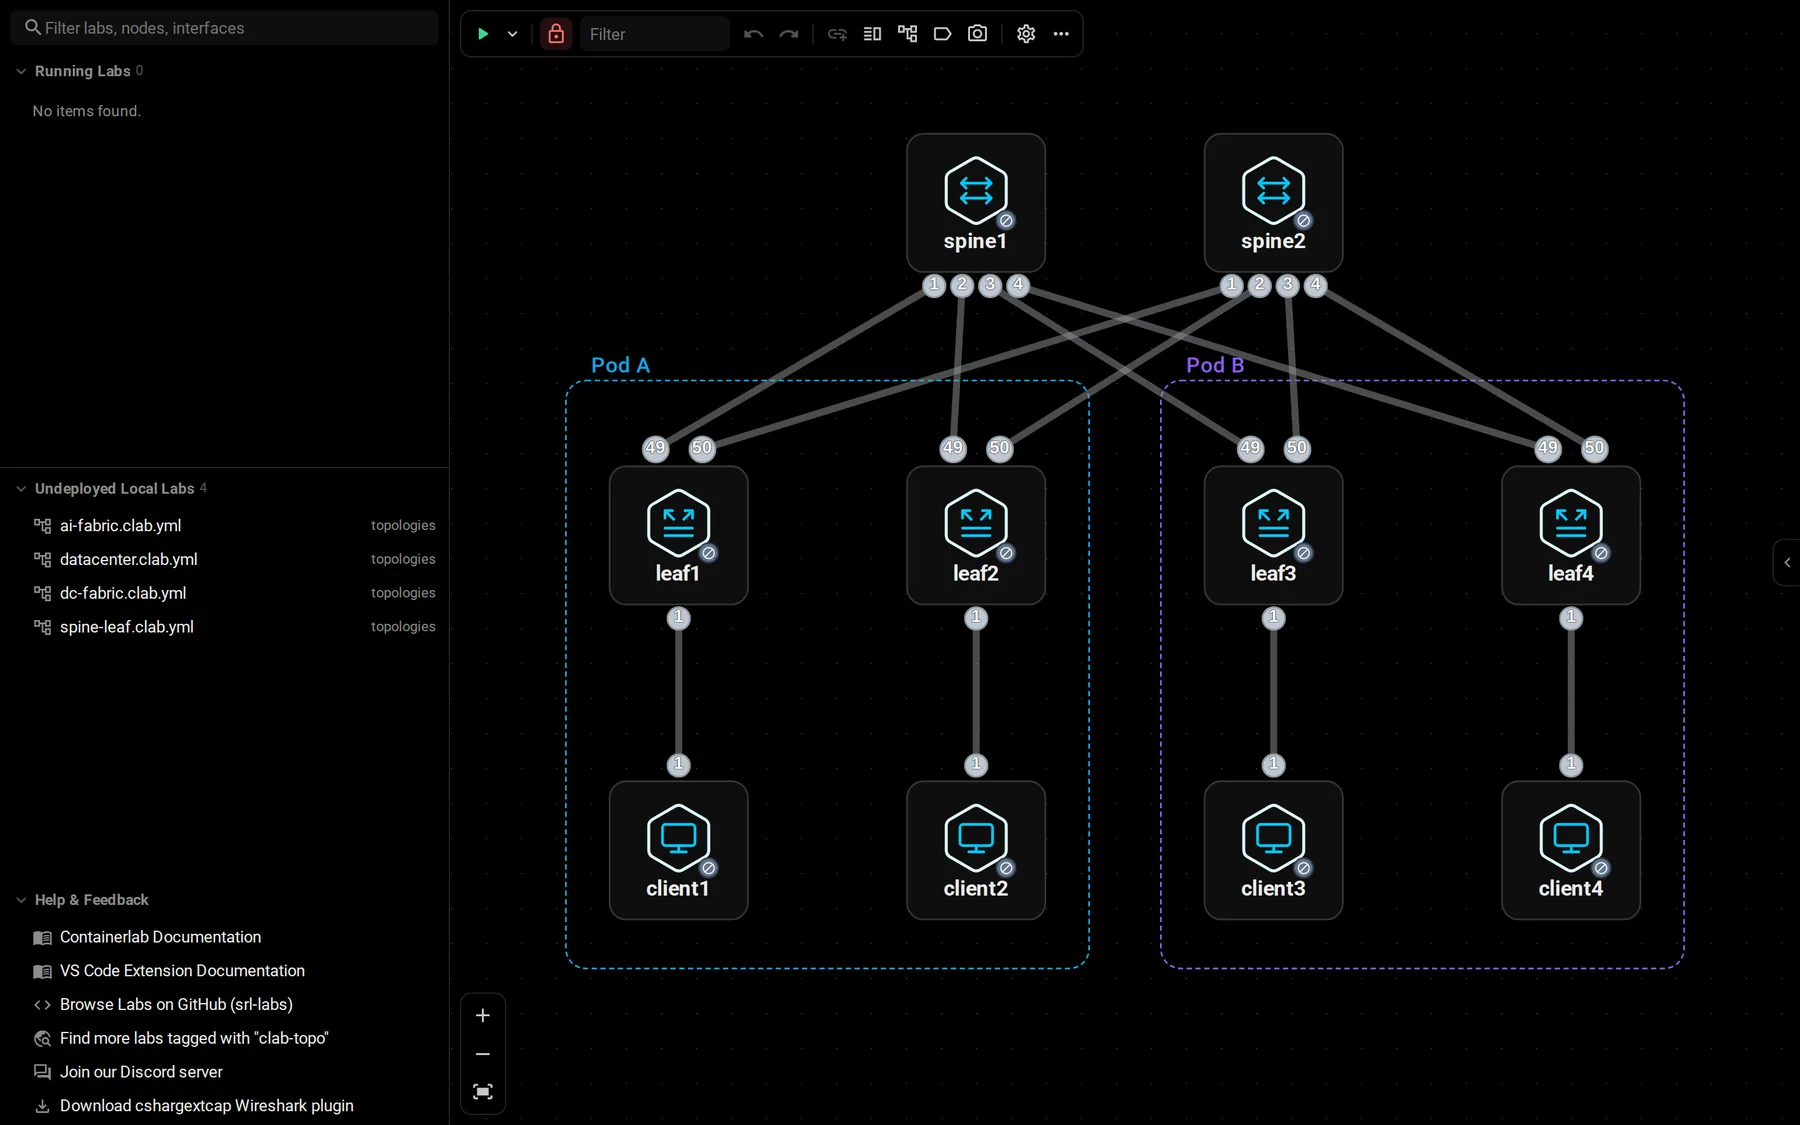Click the undo arrow in toolbar

click(754, 34)
